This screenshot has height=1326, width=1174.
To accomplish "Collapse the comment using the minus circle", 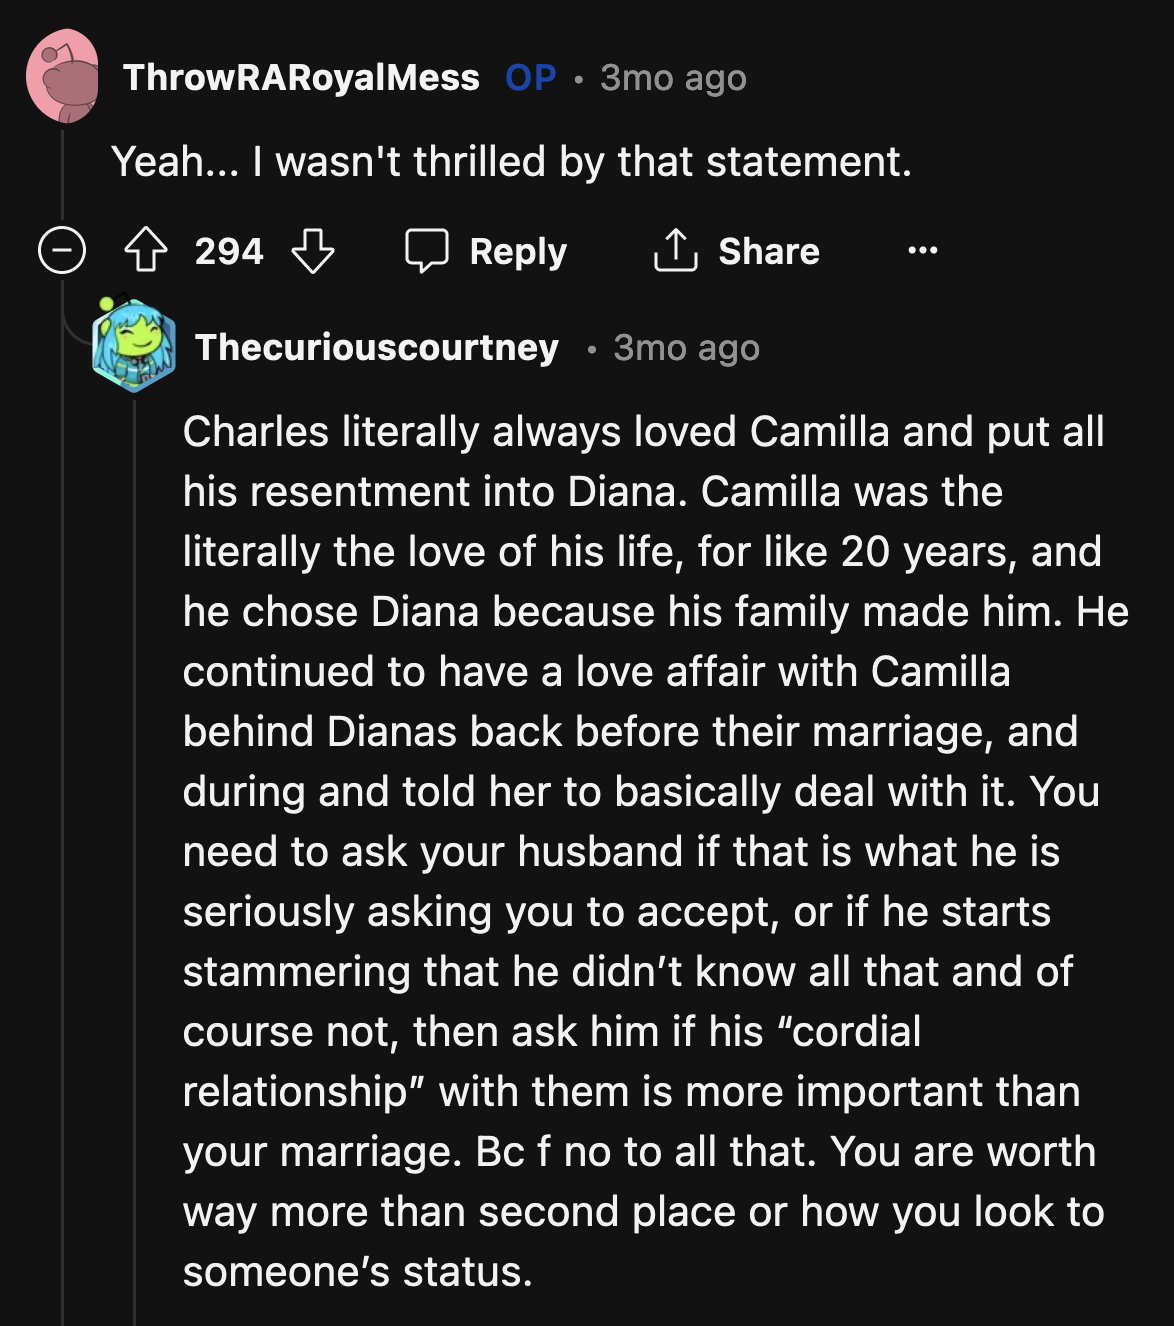I will click(x=62, y=251).
